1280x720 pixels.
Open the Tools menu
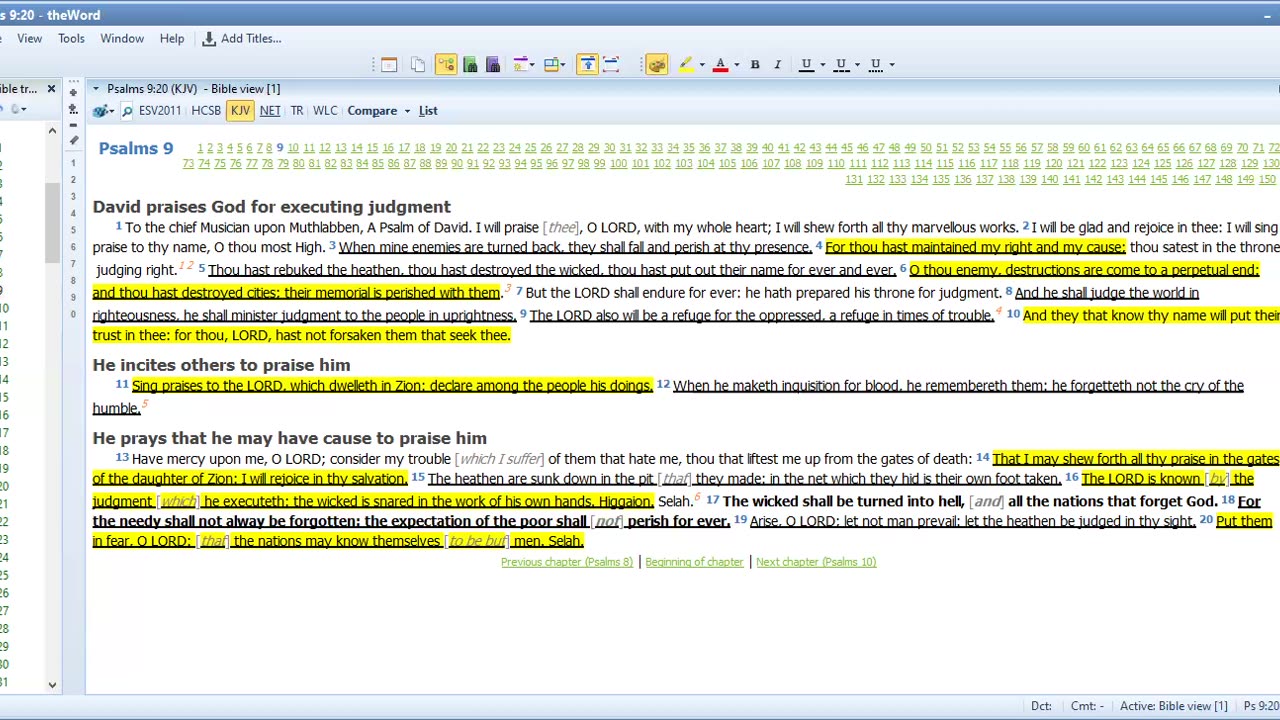[x=71, y=38]
